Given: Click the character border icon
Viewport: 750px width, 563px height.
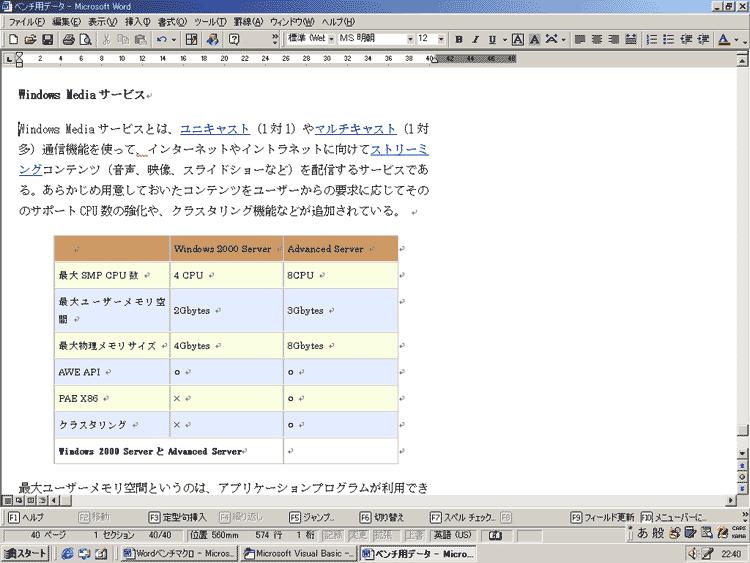Looking at the screenshot, I should tap(518, 39).
